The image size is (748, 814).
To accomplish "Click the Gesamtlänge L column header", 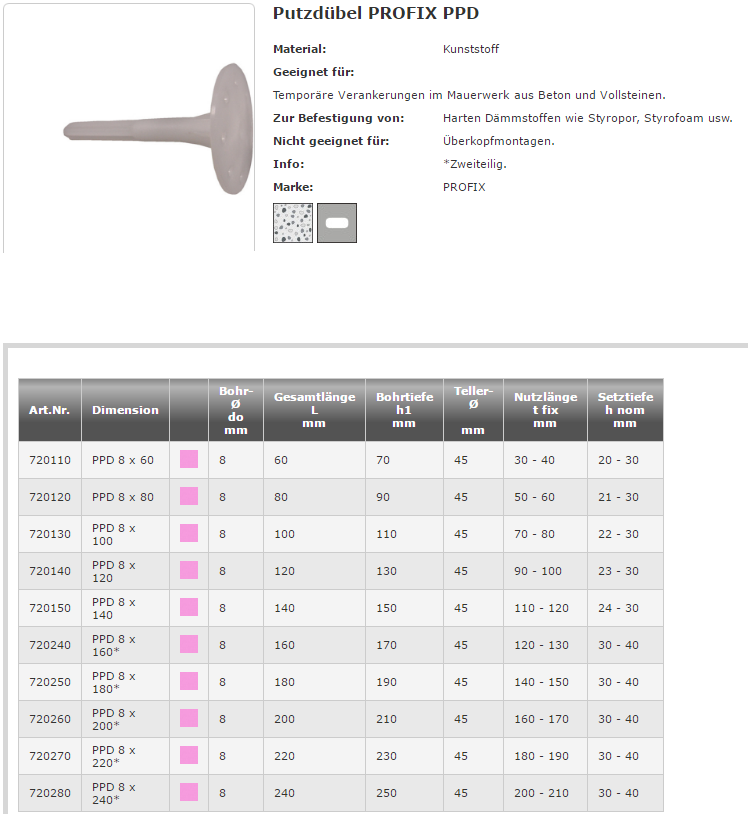I will (x=314, y=410).
